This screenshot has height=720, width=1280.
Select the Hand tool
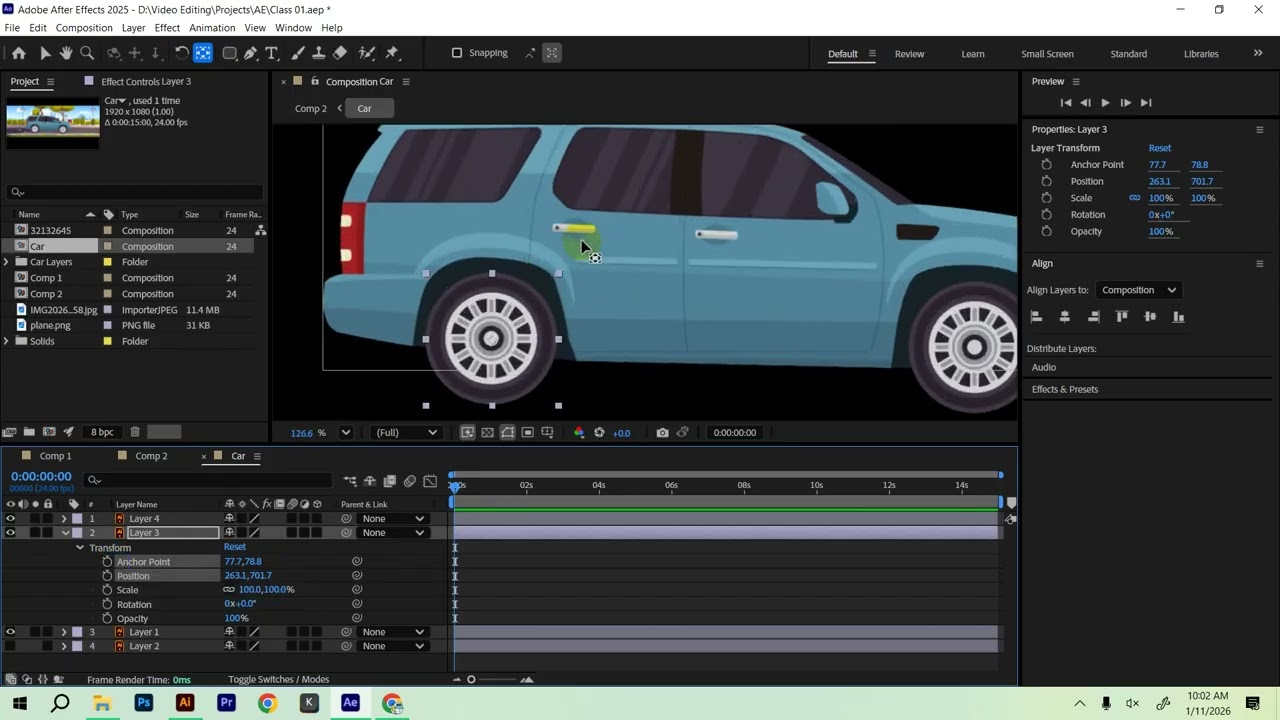coord(66,53)
